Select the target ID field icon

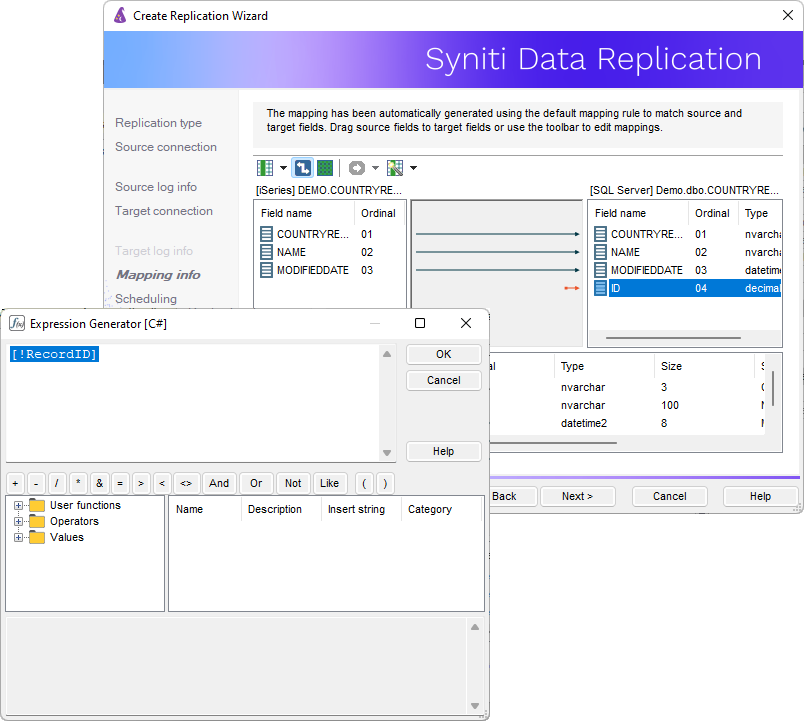pyautogui.click(x=600, y=288)
